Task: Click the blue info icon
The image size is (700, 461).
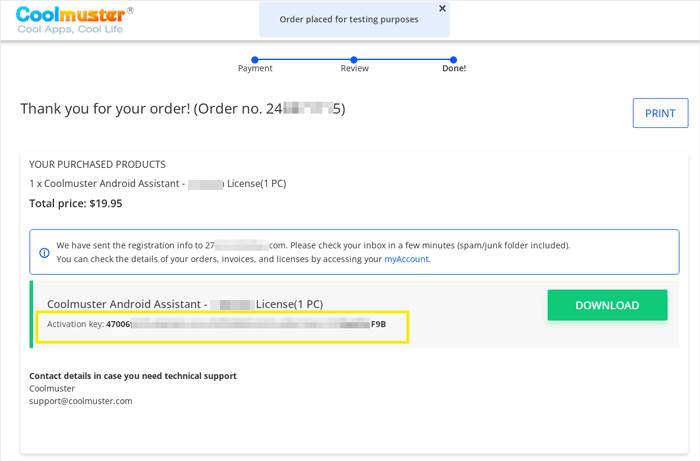Action: pyautogui.click(x=44, y=253)
